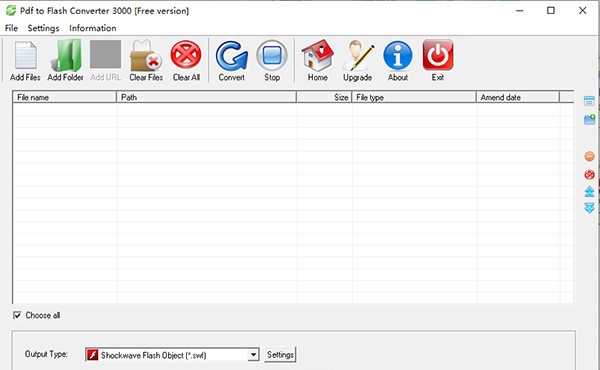Viewport: 600px width, 370px height.
Task: Start conversion with the Convert icon
Action: 232,56
